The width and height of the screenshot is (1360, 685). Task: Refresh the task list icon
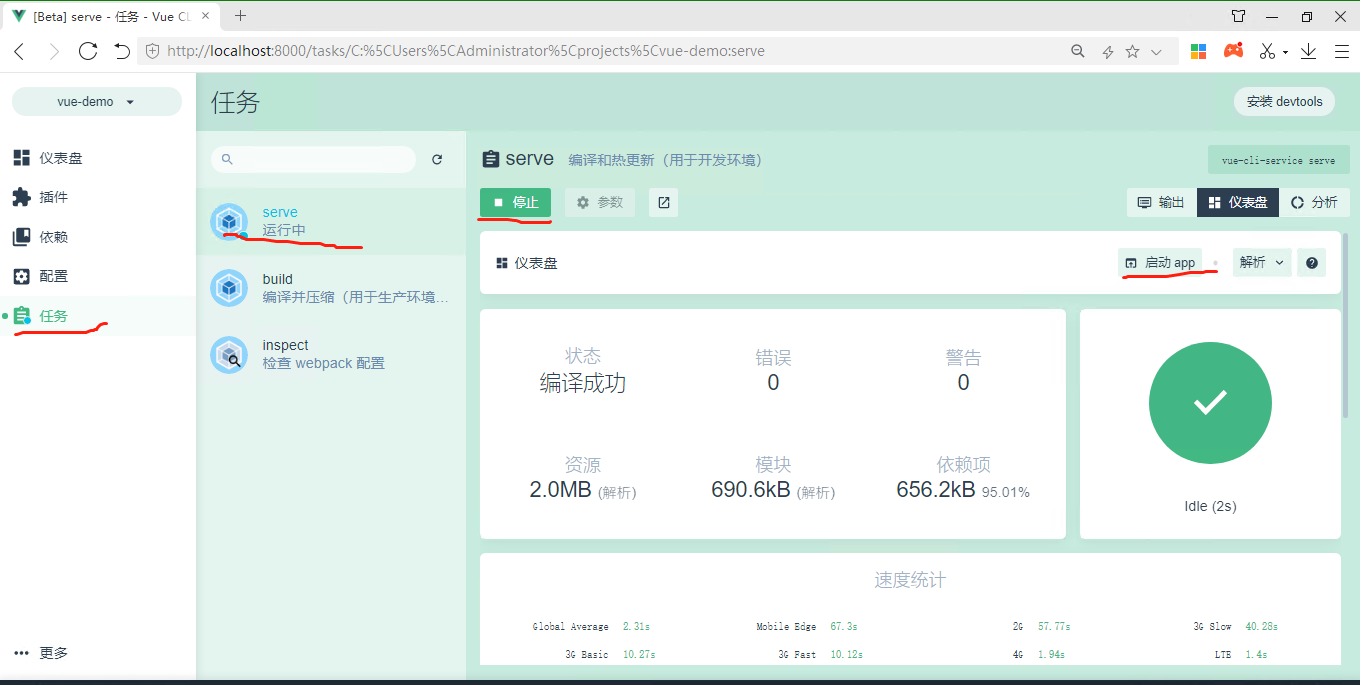pos(437,159)
